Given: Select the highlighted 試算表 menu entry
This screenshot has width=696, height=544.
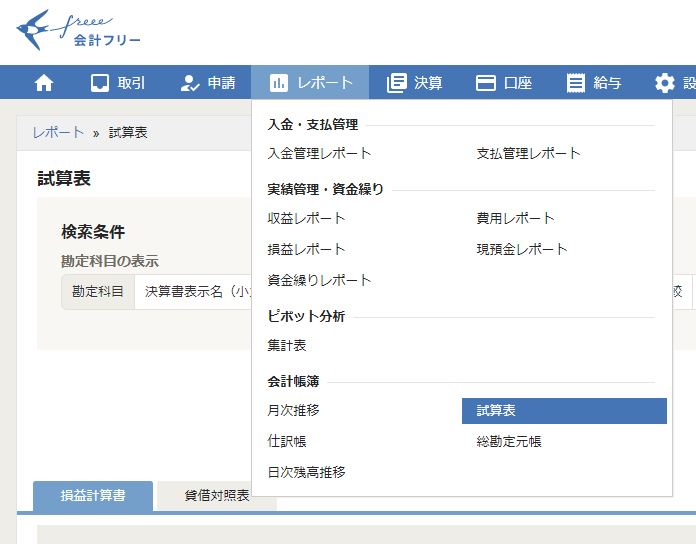Looking at the screenshot, I should point(564,411).
